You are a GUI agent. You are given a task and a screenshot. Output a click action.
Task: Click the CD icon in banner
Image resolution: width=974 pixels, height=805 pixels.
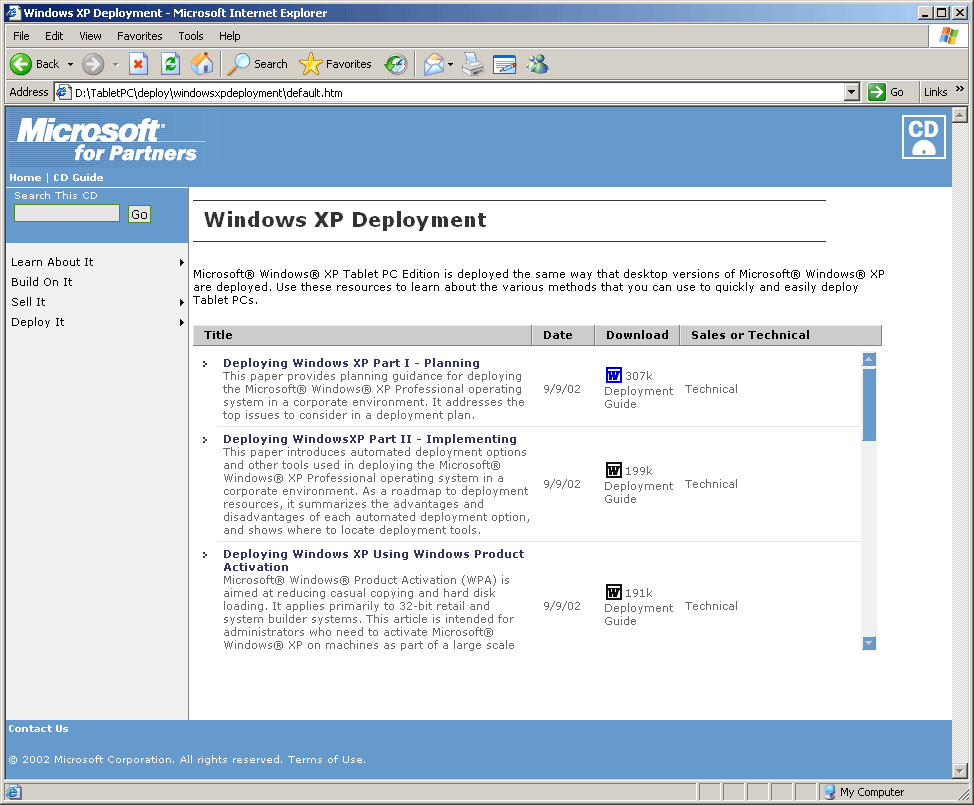click(x=923, y=137)
